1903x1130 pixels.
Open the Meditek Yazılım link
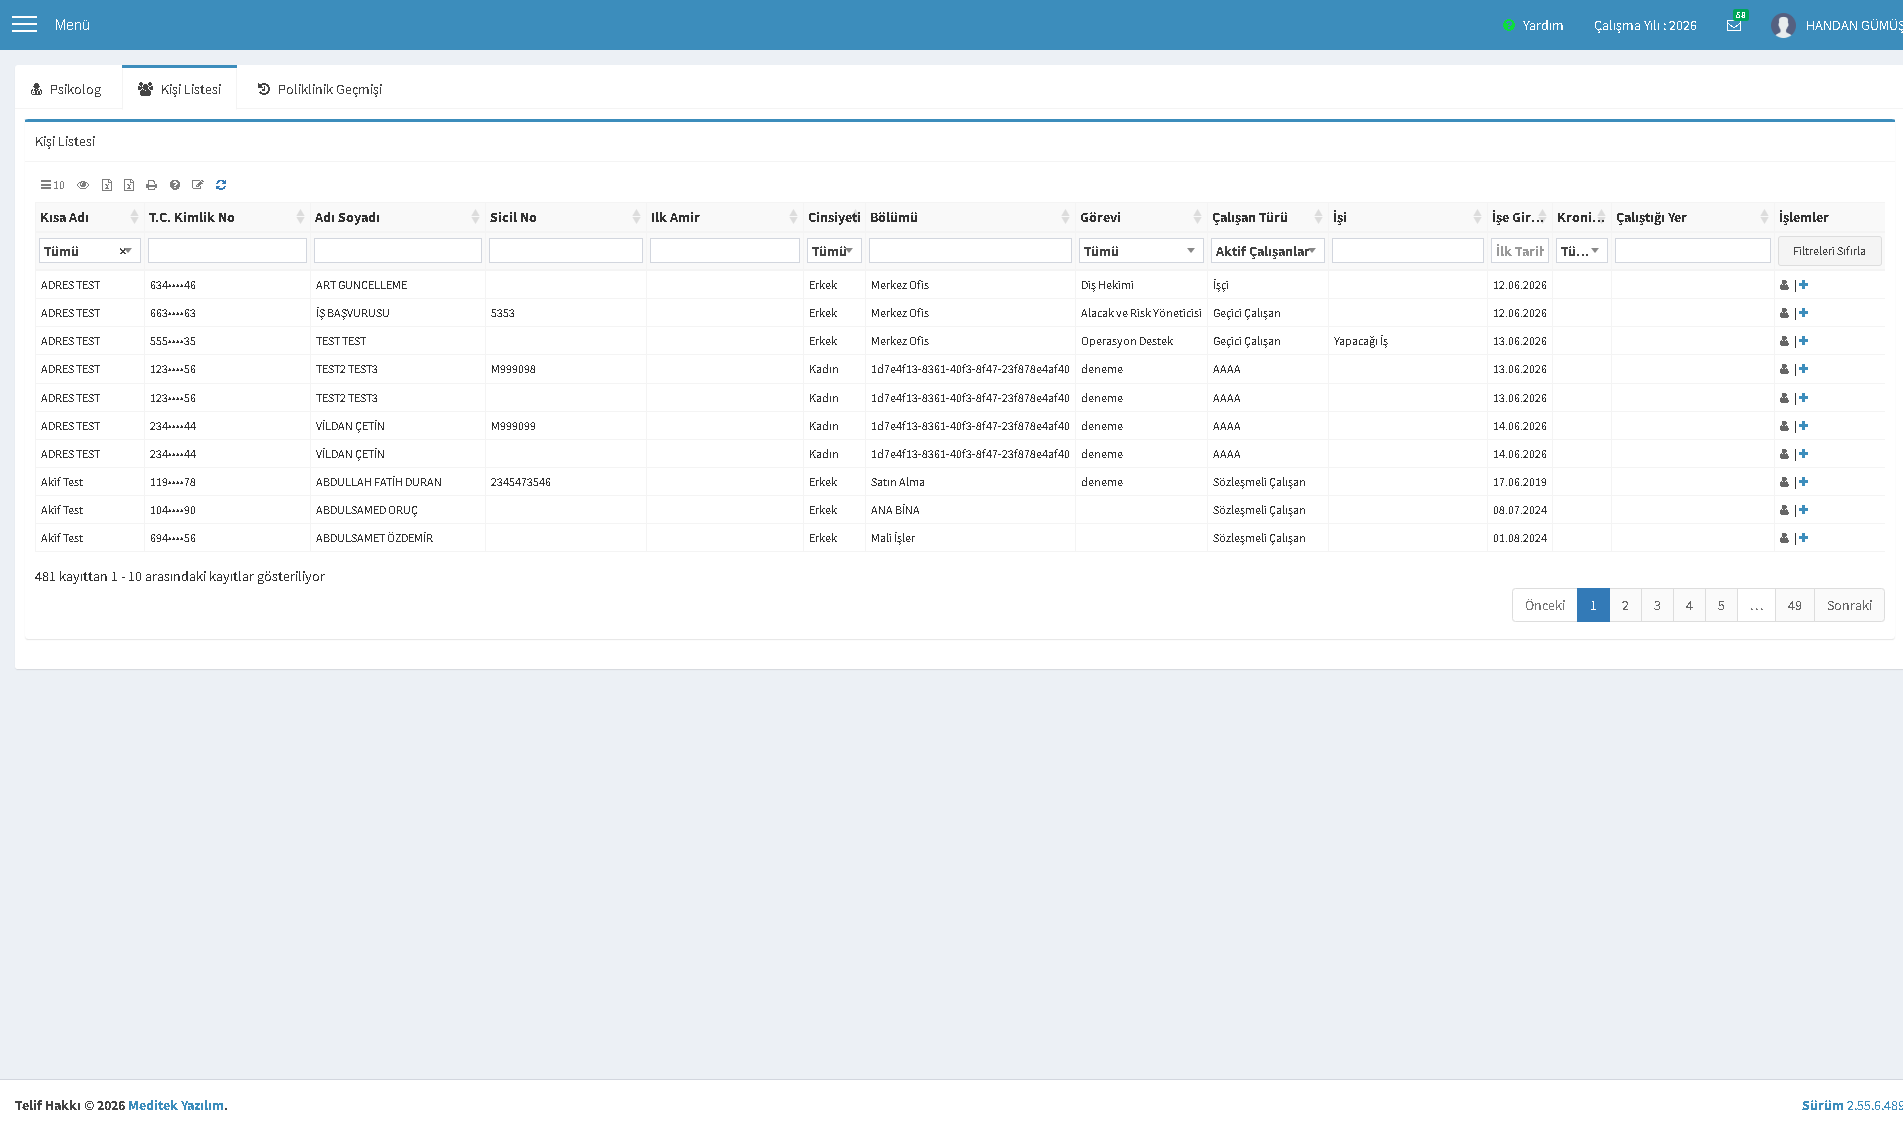pyautogui.click(x=176, y=1105)
